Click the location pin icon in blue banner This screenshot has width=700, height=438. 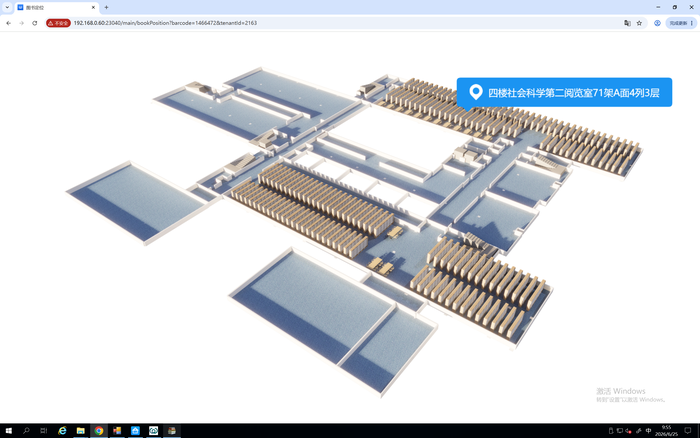[476, 92]
